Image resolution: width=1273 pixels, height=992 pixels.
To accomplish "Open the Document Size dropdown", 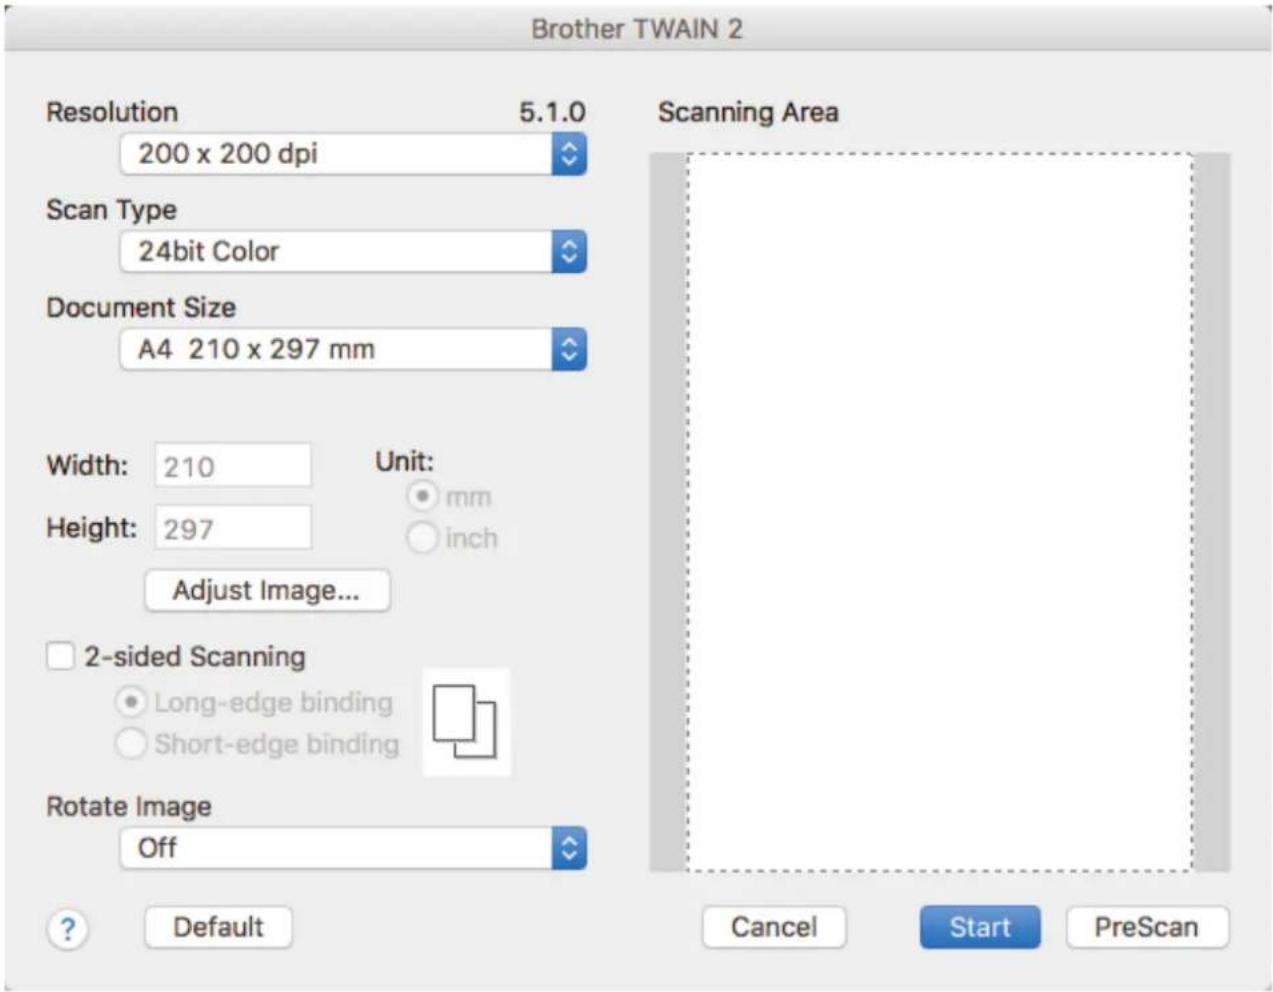I will click(353, 350).
